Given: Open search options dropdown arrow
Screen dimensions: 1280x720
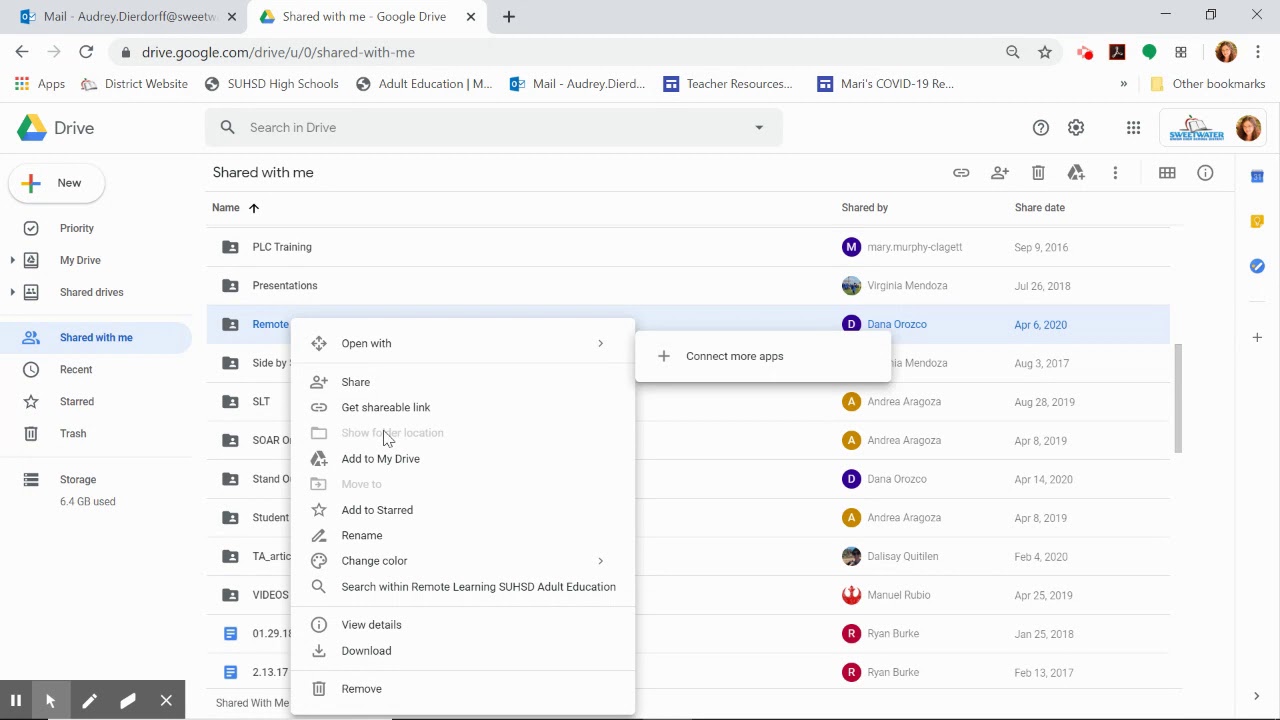Looking at the screenshot, I should click(x=759, y=128).
